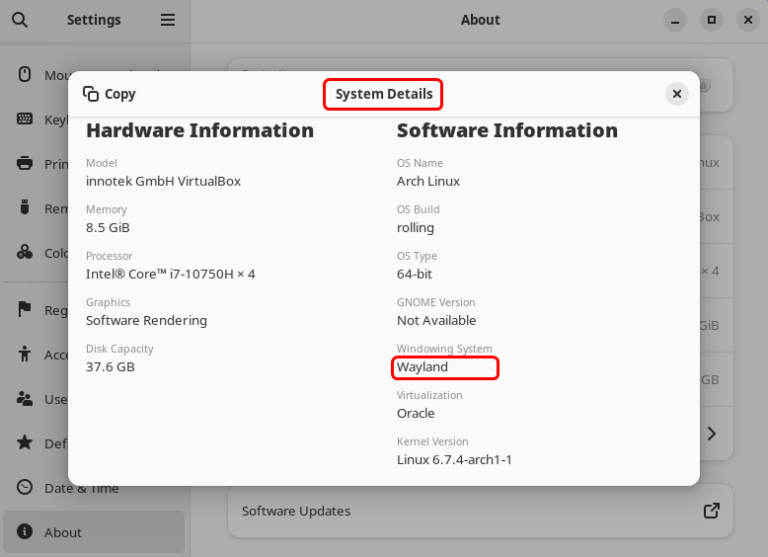The height and width of the screenshot is (557, 768).
Task: Click the System Details dialog title
Action: point(384,94)
